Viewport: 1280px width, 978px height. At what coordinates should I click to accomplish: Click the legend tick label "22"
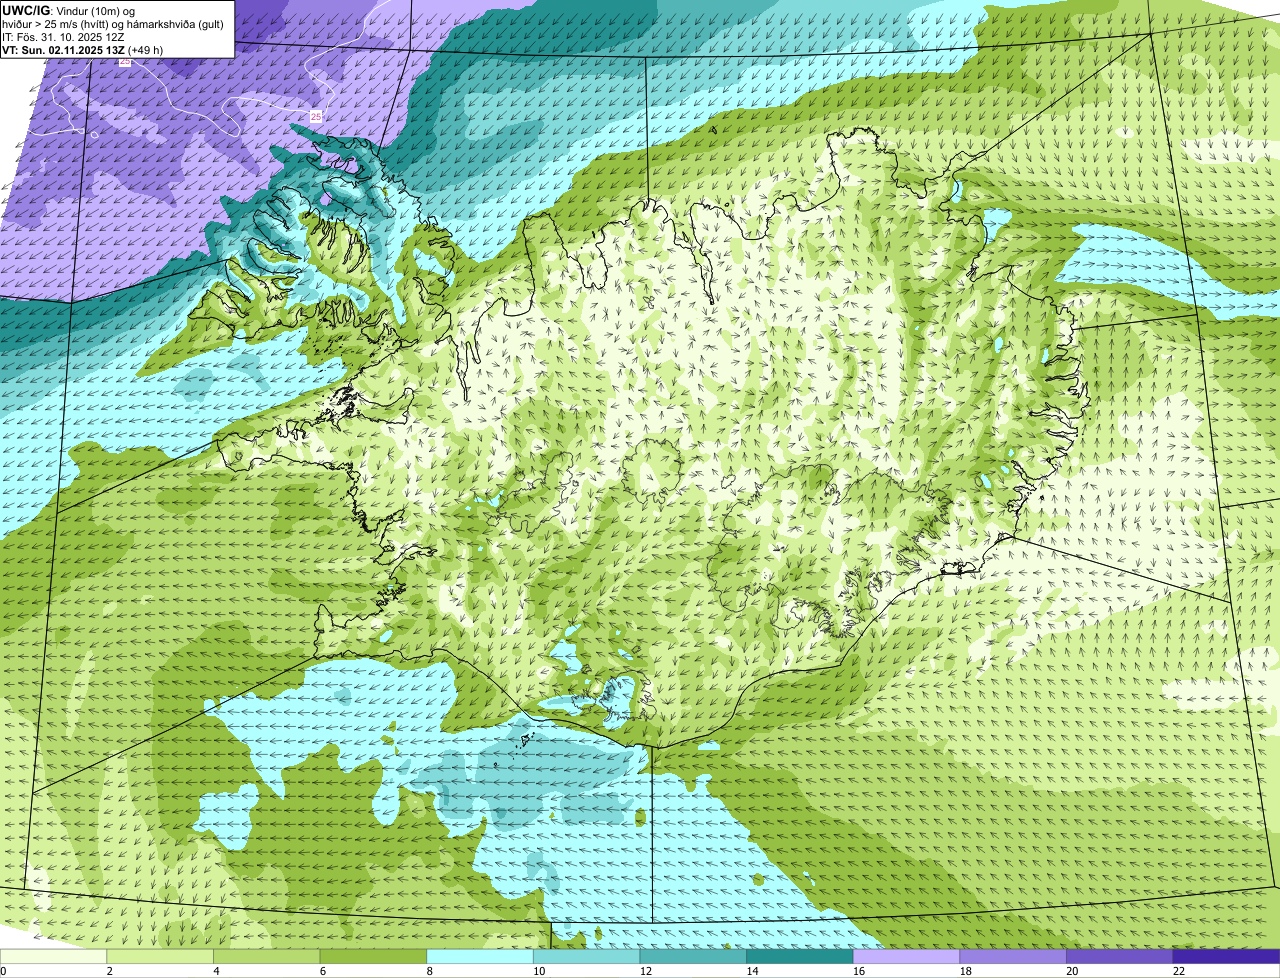click(x=1178, y=971)
